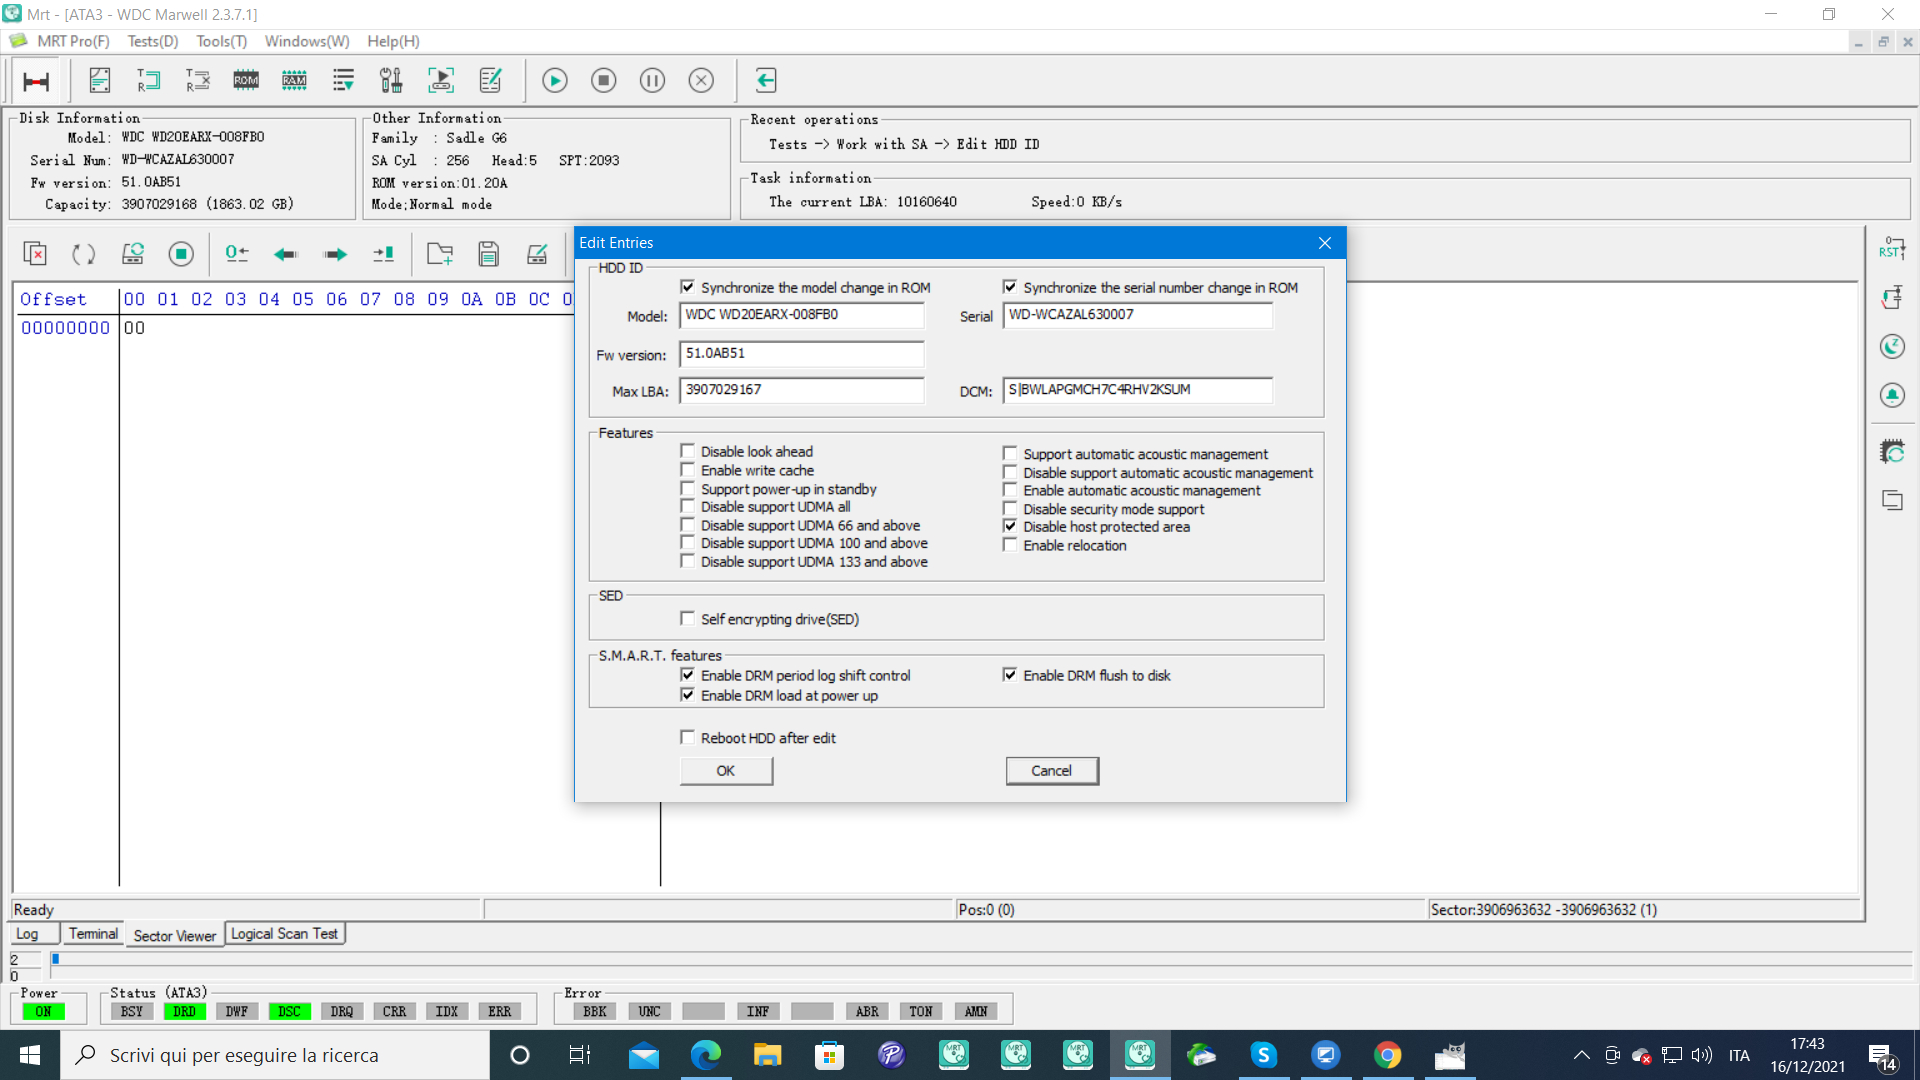1920x1080 pixels.
Task: Confirm edits with OK button
Action: [x=726, y=771]
